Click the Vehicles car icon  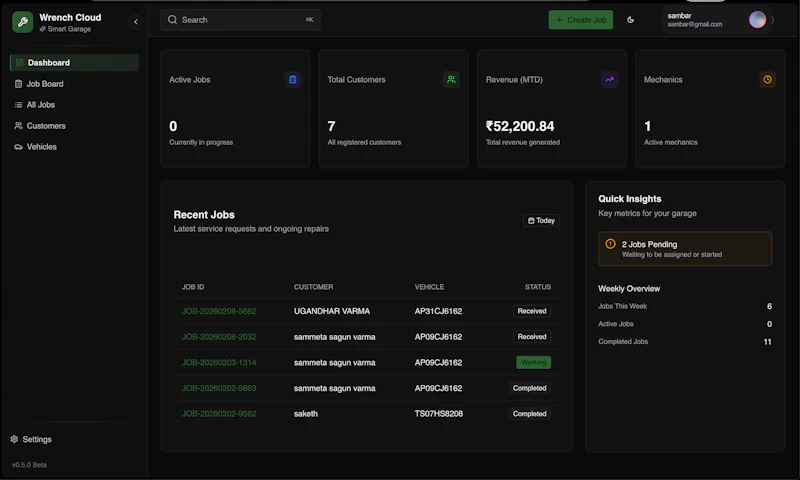coord(18,146)
